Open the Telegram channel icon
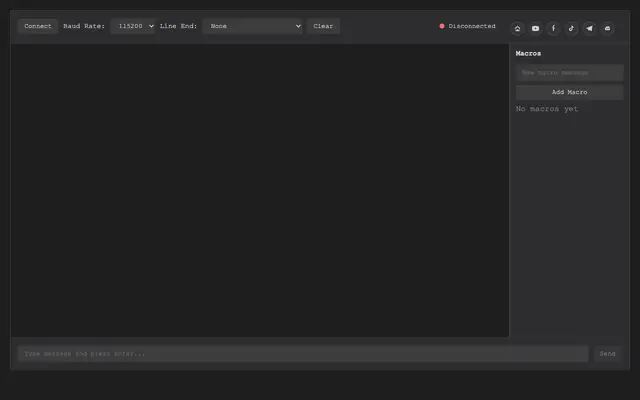640x400 pixels. 589,29
